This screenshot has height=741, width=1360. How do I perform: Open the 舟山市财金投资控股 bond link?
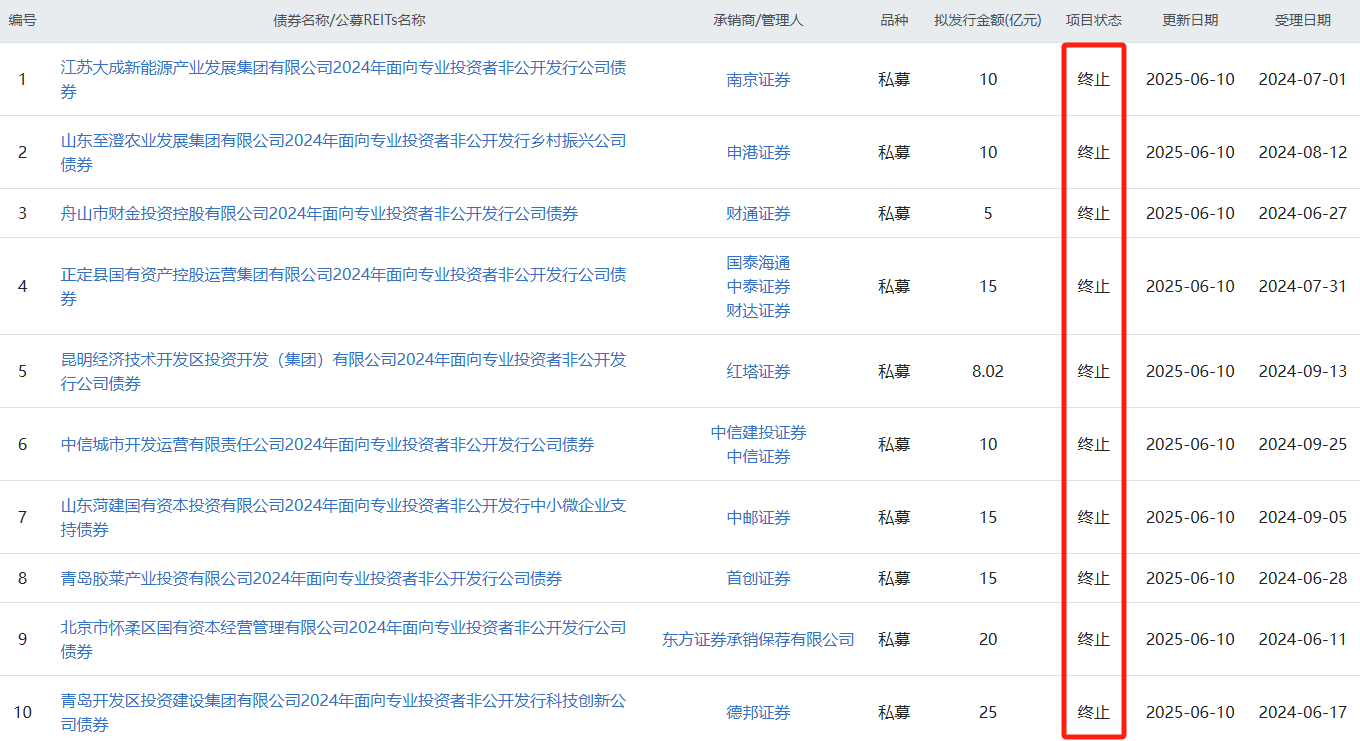coord(319,213)
